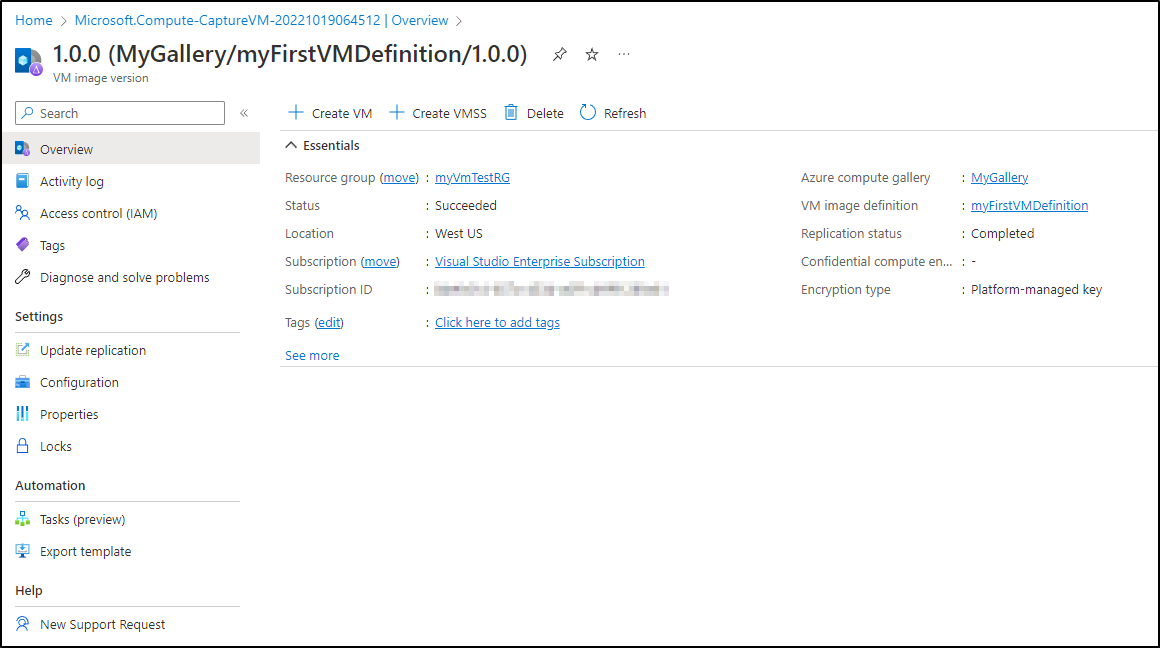Viewport: 1160px width, 648px height.
Task: Open Visual Studio Enterprise Subscription link
Action: coord(540,262)
